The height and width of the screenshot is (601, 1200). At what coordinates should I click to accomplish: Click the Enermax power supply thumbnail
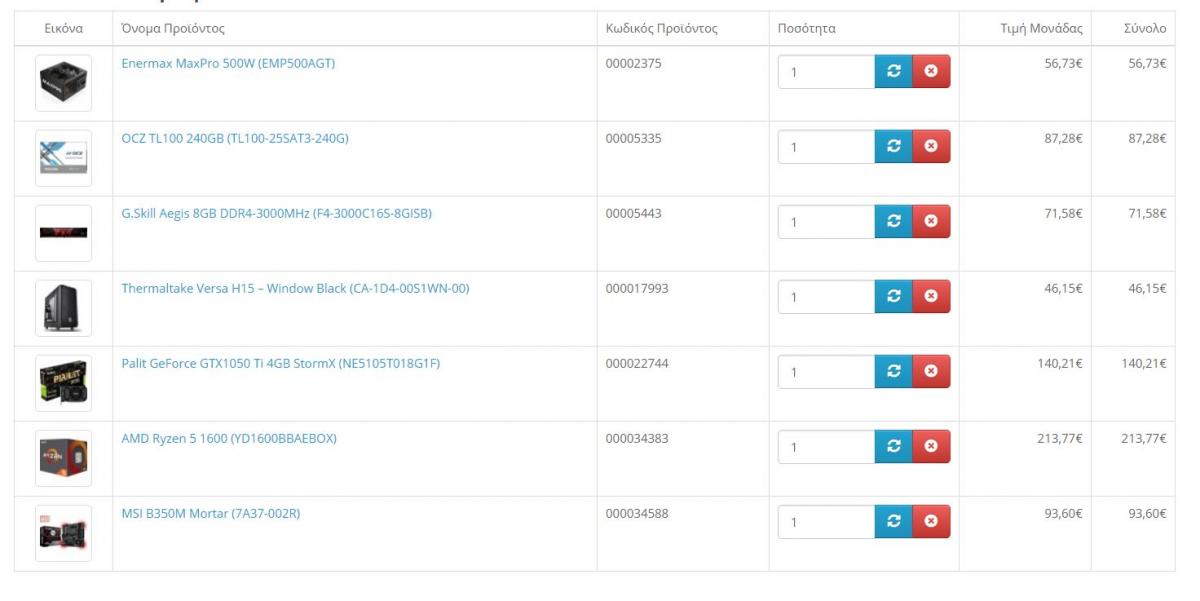tap(63, 83)
